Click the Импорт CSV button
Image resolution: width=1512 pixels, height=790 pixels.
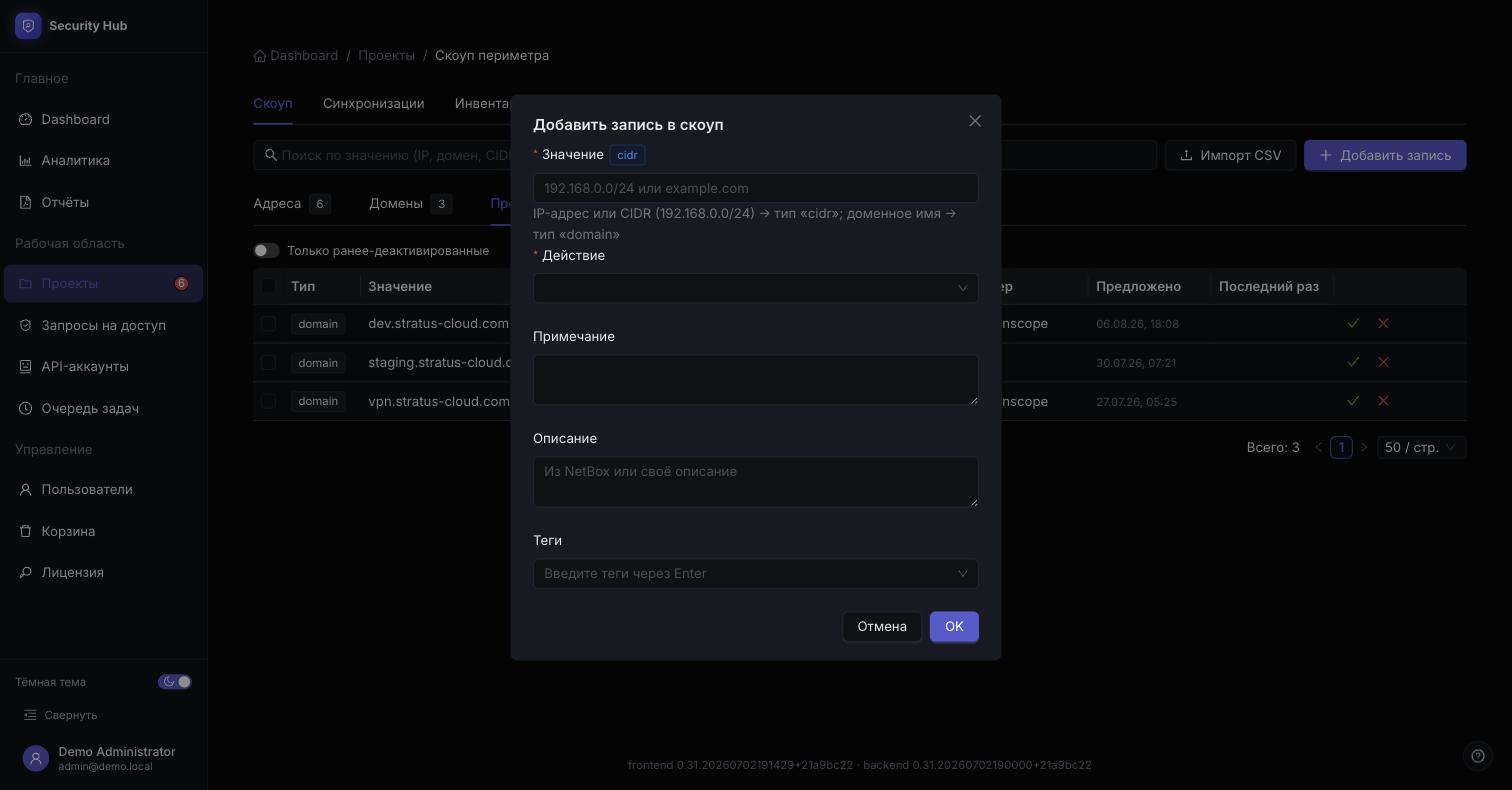[x=1230, y=155]
